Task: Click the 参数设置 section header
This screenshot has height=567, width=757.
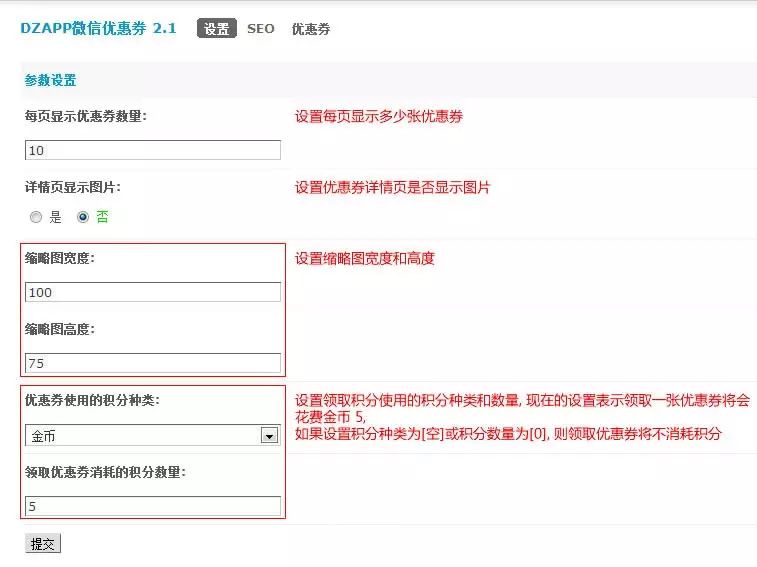Action: pos(50,80)
